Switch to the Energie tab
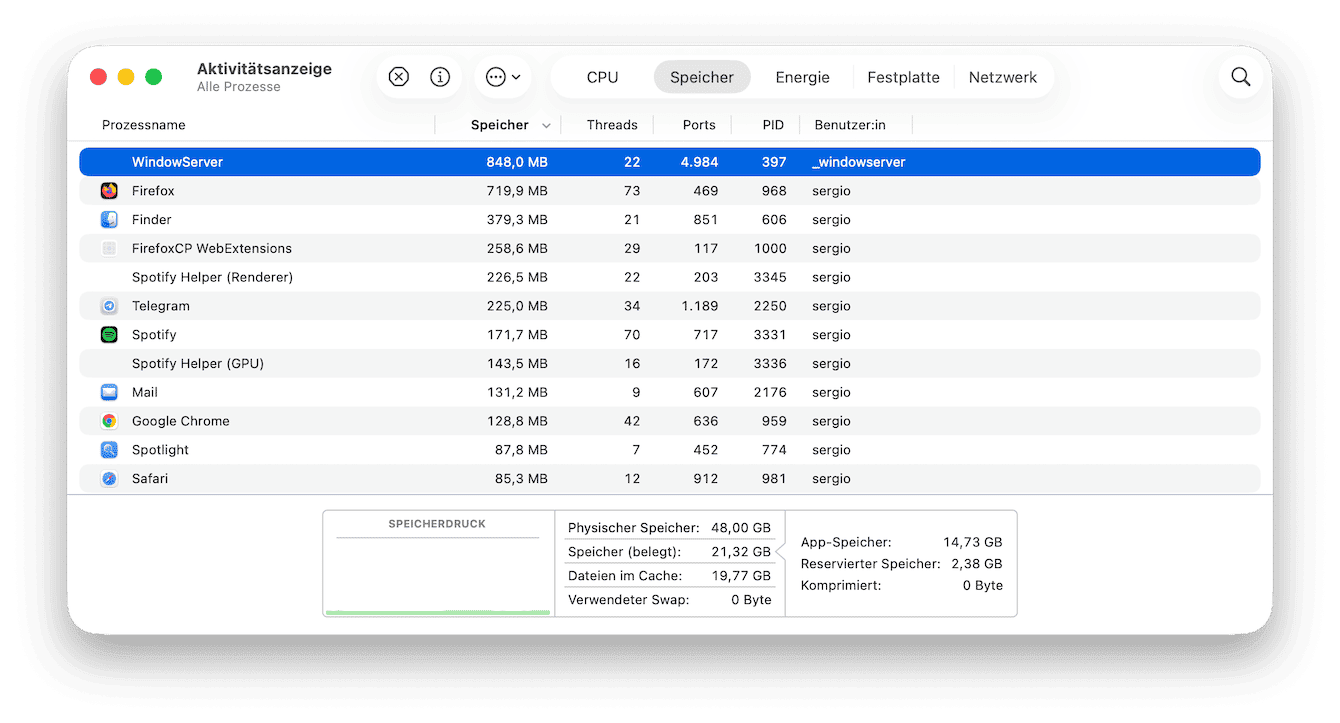The image size is (1340, 723). point(802,77)
